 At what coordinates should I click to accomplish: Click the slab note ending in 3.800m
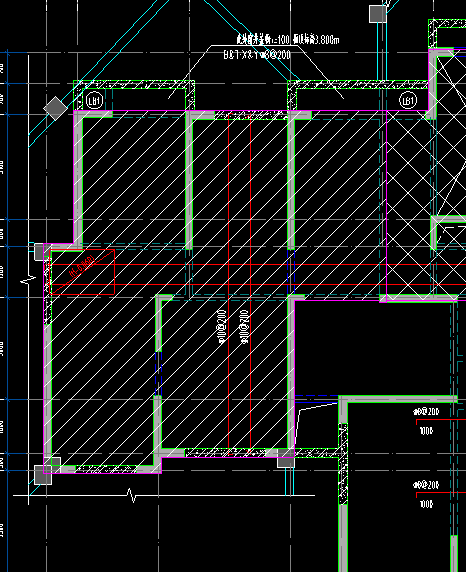tap(288, 39)
